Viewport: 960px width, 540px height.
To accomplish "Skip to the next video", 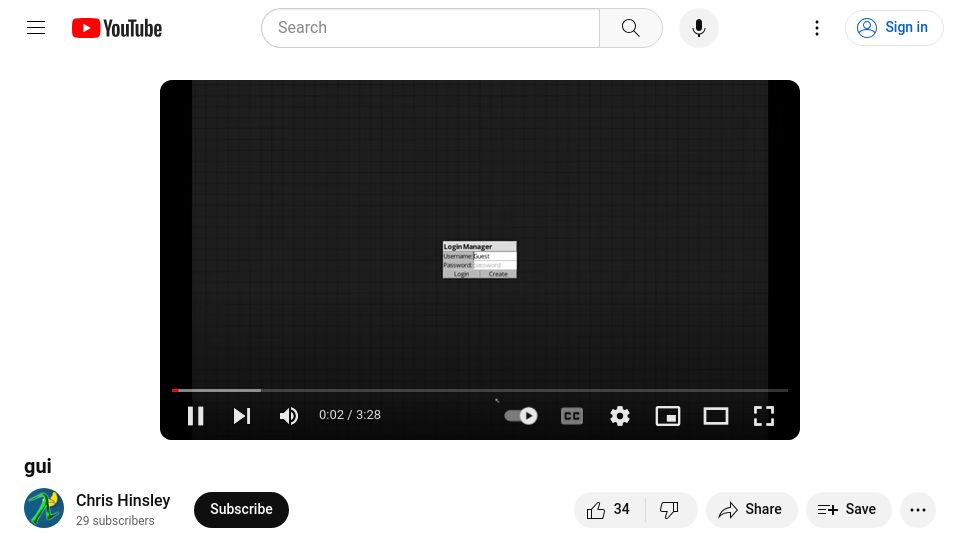I will [x=242, y=416].
